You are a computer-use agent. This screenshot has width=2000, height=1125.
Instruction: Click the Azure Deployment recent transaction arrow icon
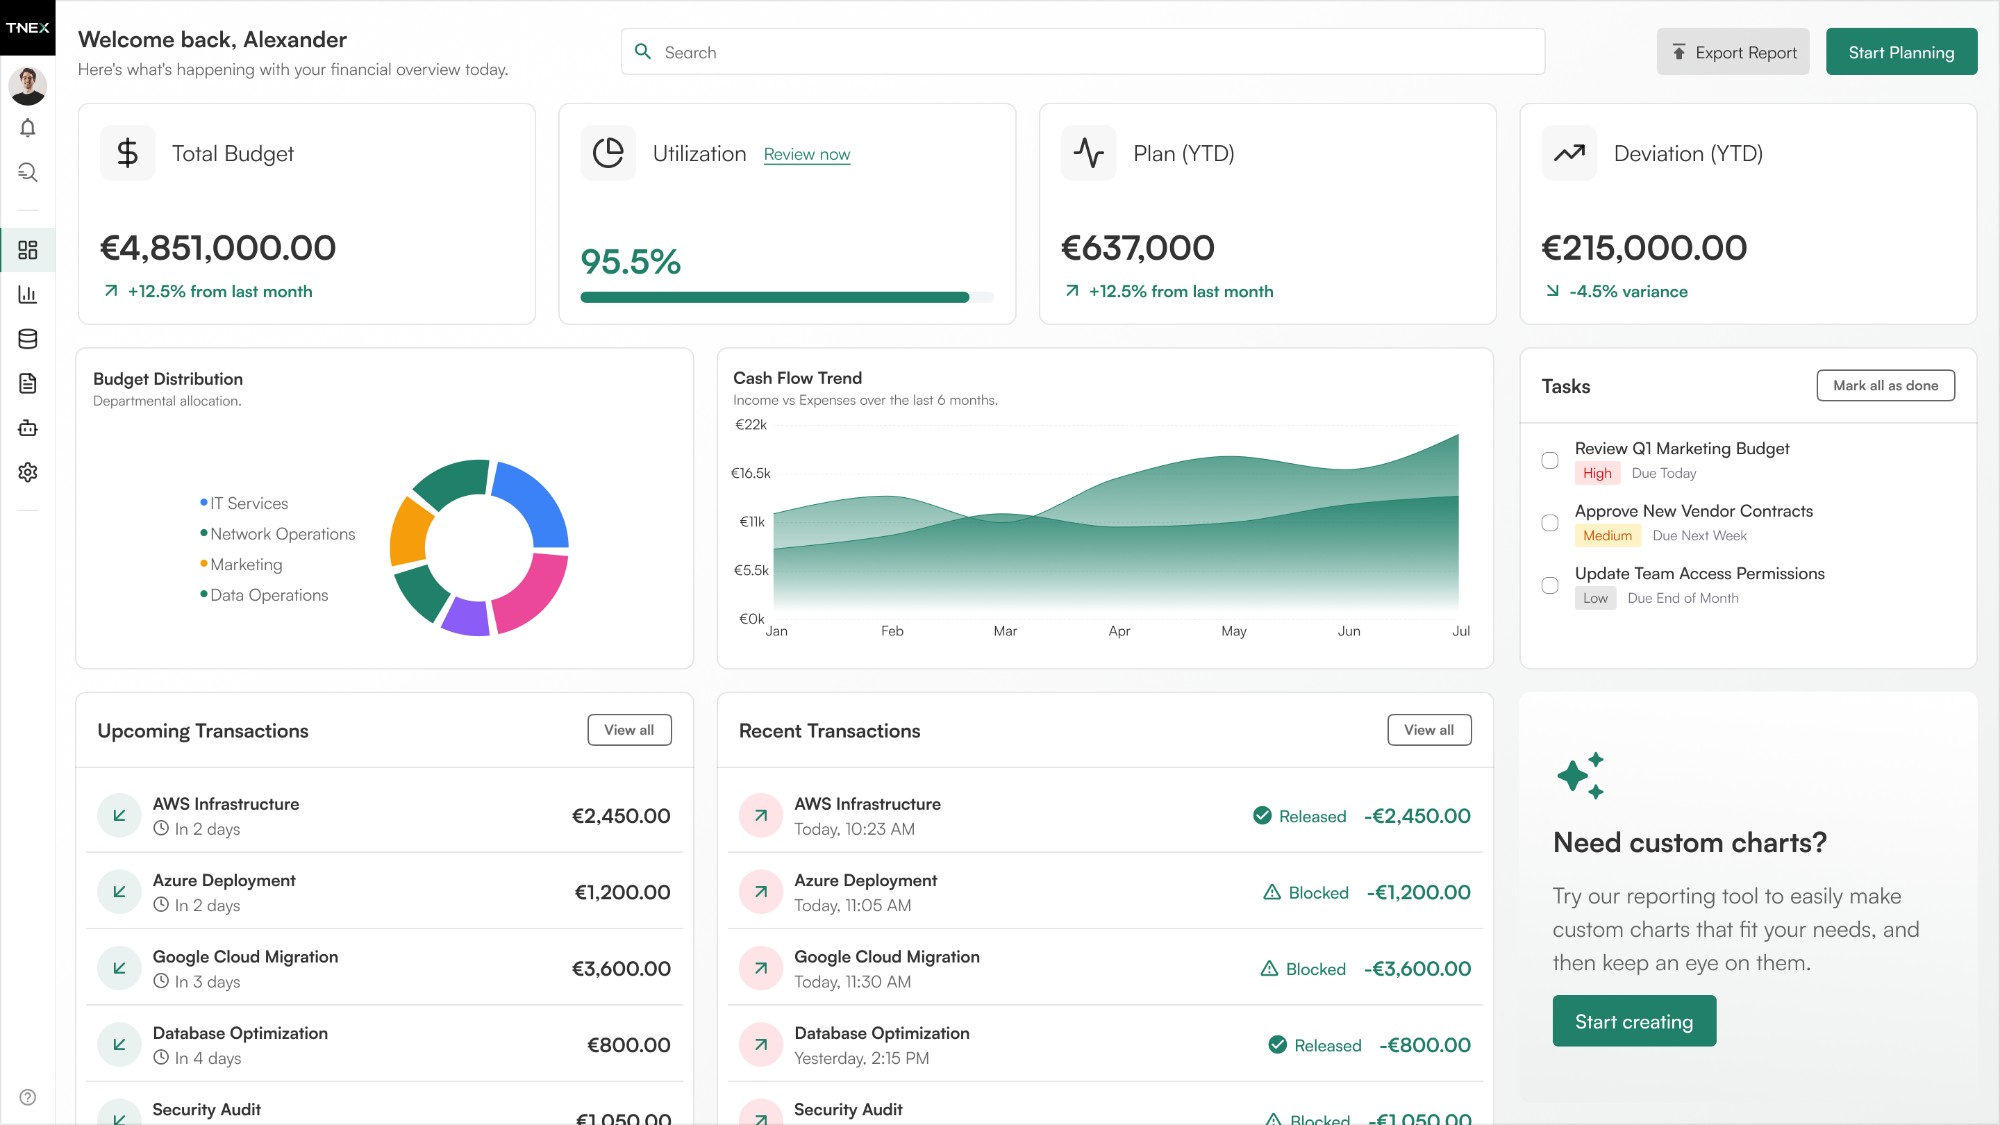coord(761,892)
